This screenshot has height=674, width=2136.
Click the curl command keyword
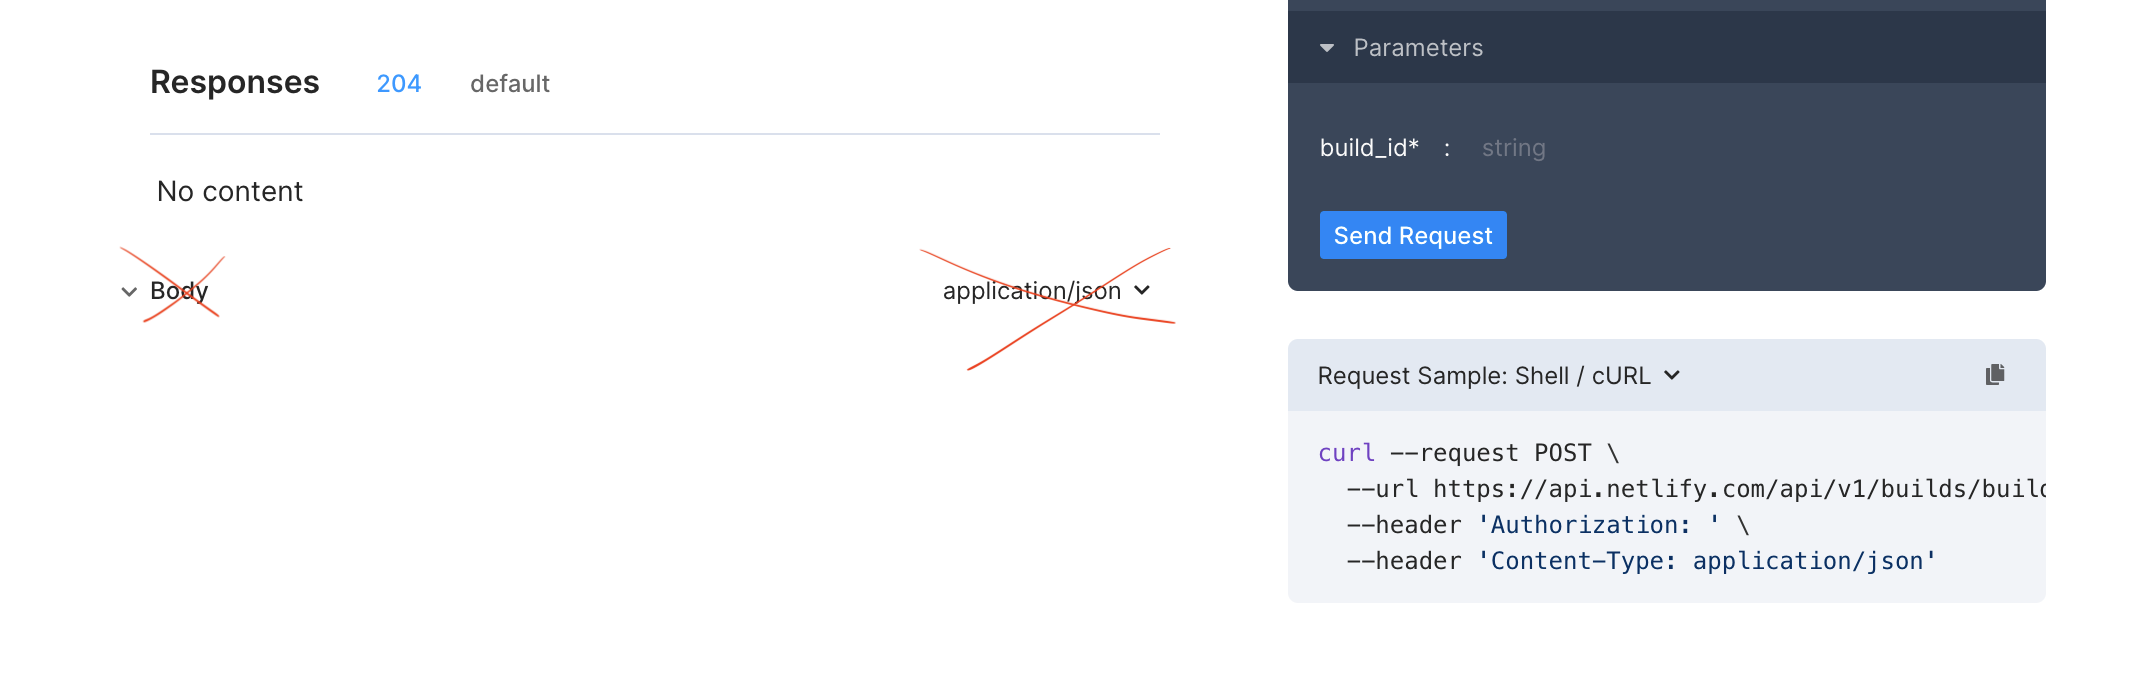pos(1345,452)
